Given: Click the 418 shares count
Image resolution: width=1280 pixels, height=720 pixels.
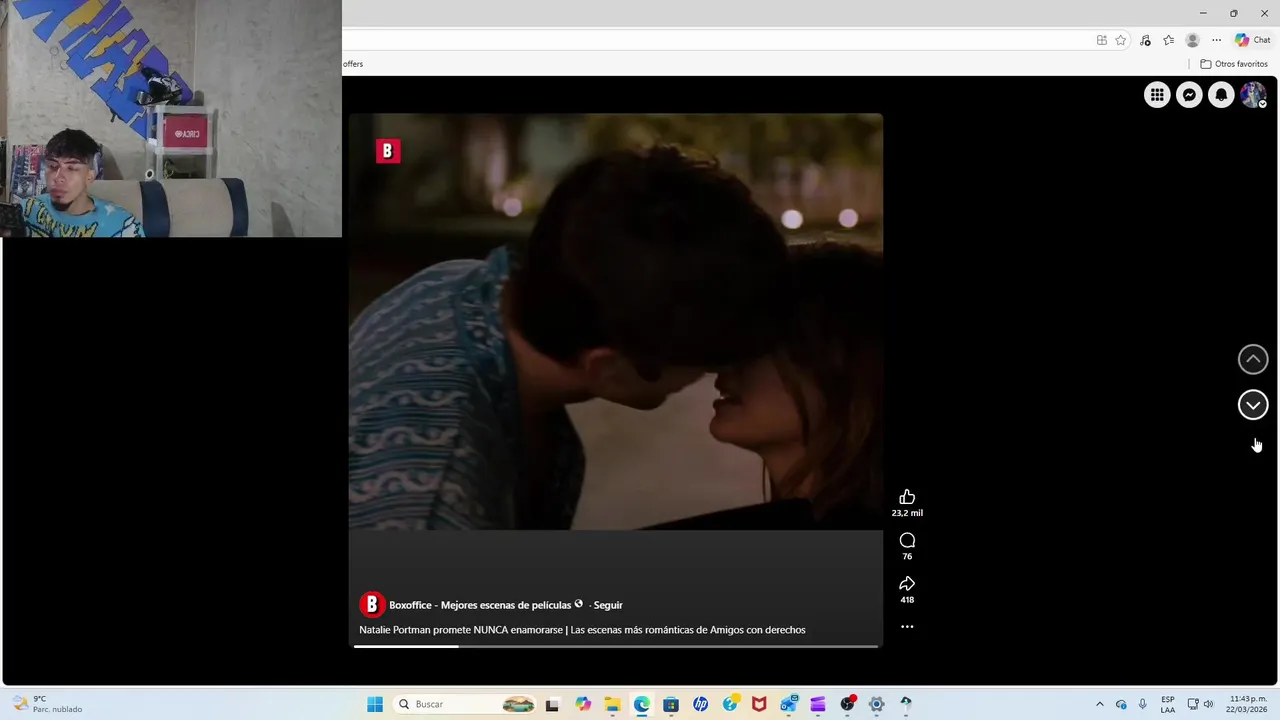Looking at the screenshot, I should click(x=907, y=600).
